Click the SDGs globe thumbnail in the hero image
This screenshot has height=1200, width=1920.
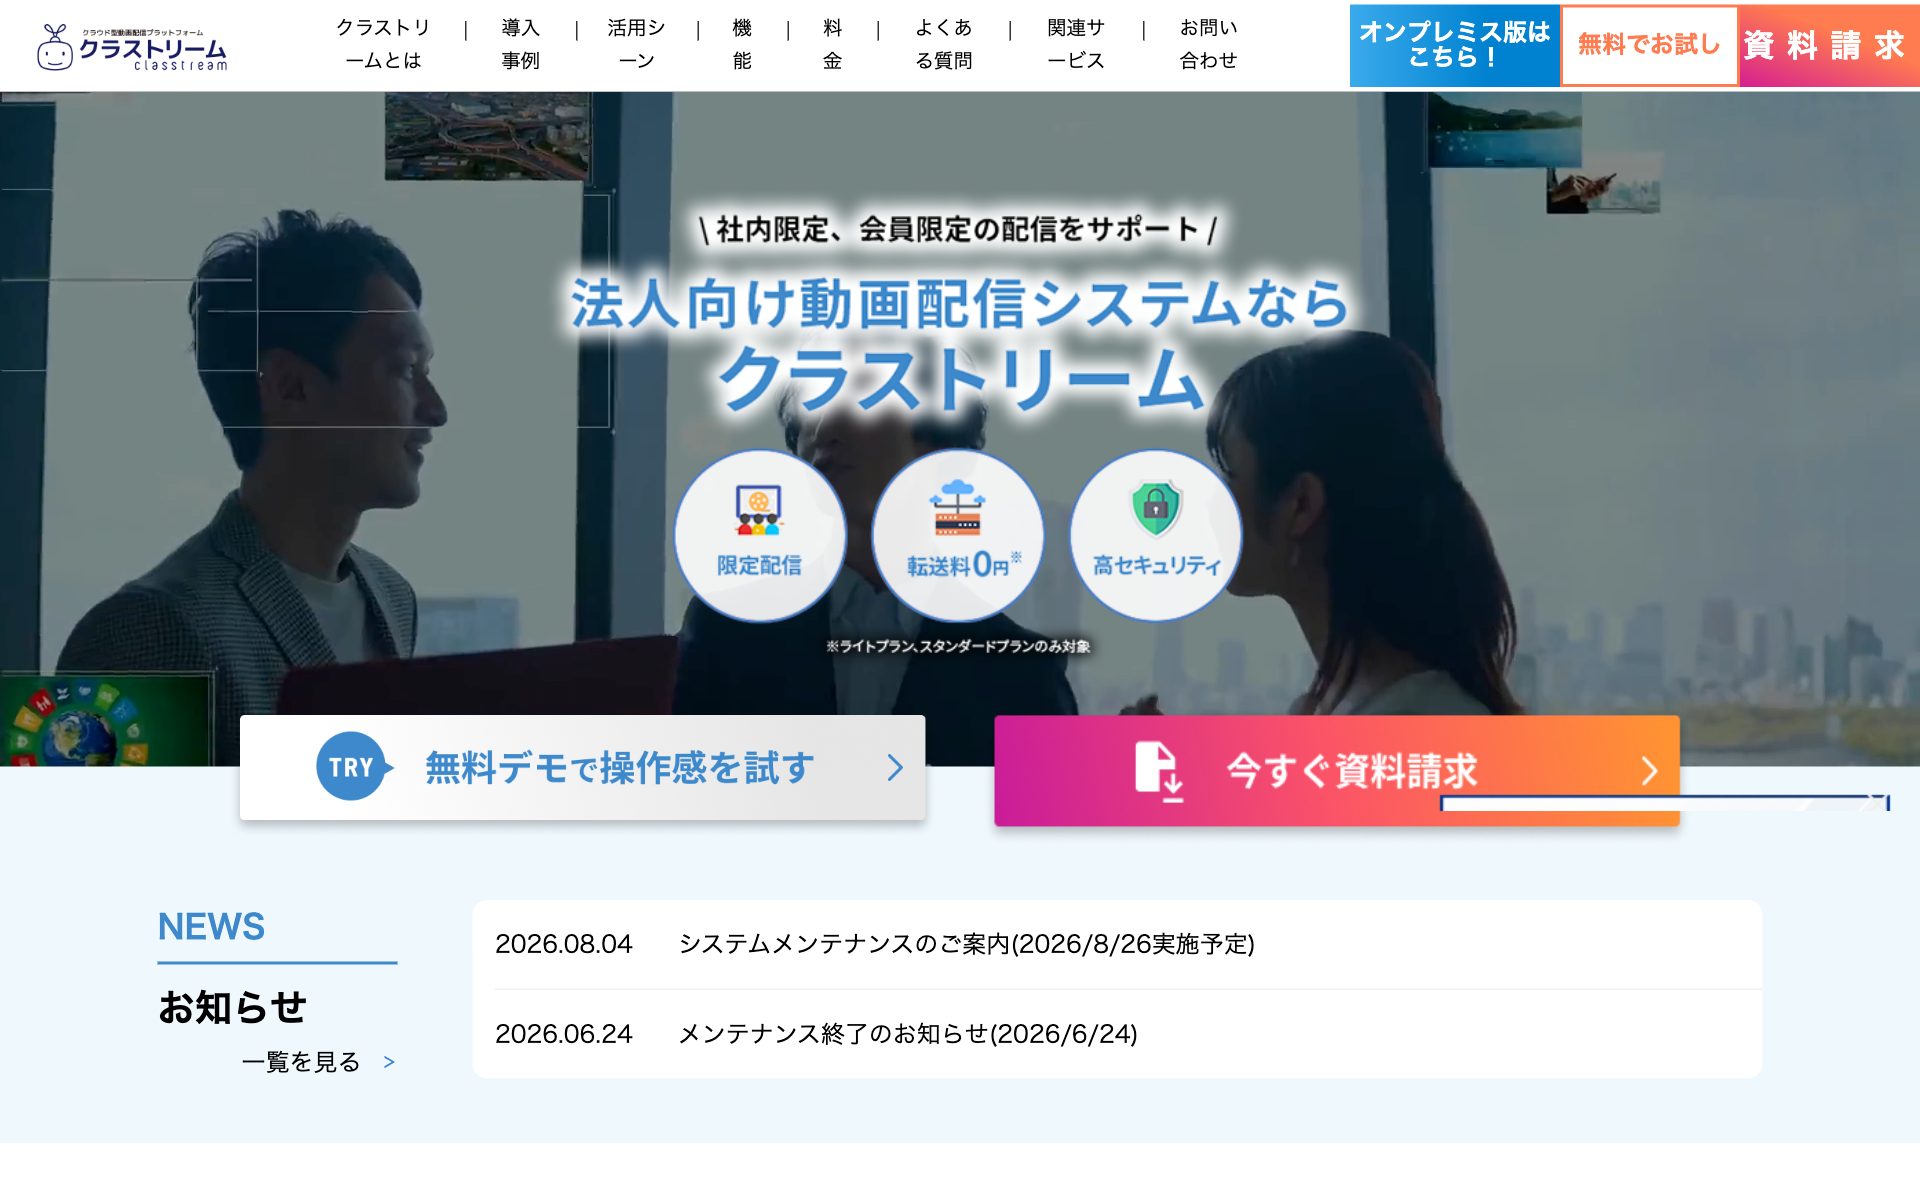pyautogui.click(x=107, y=722)
